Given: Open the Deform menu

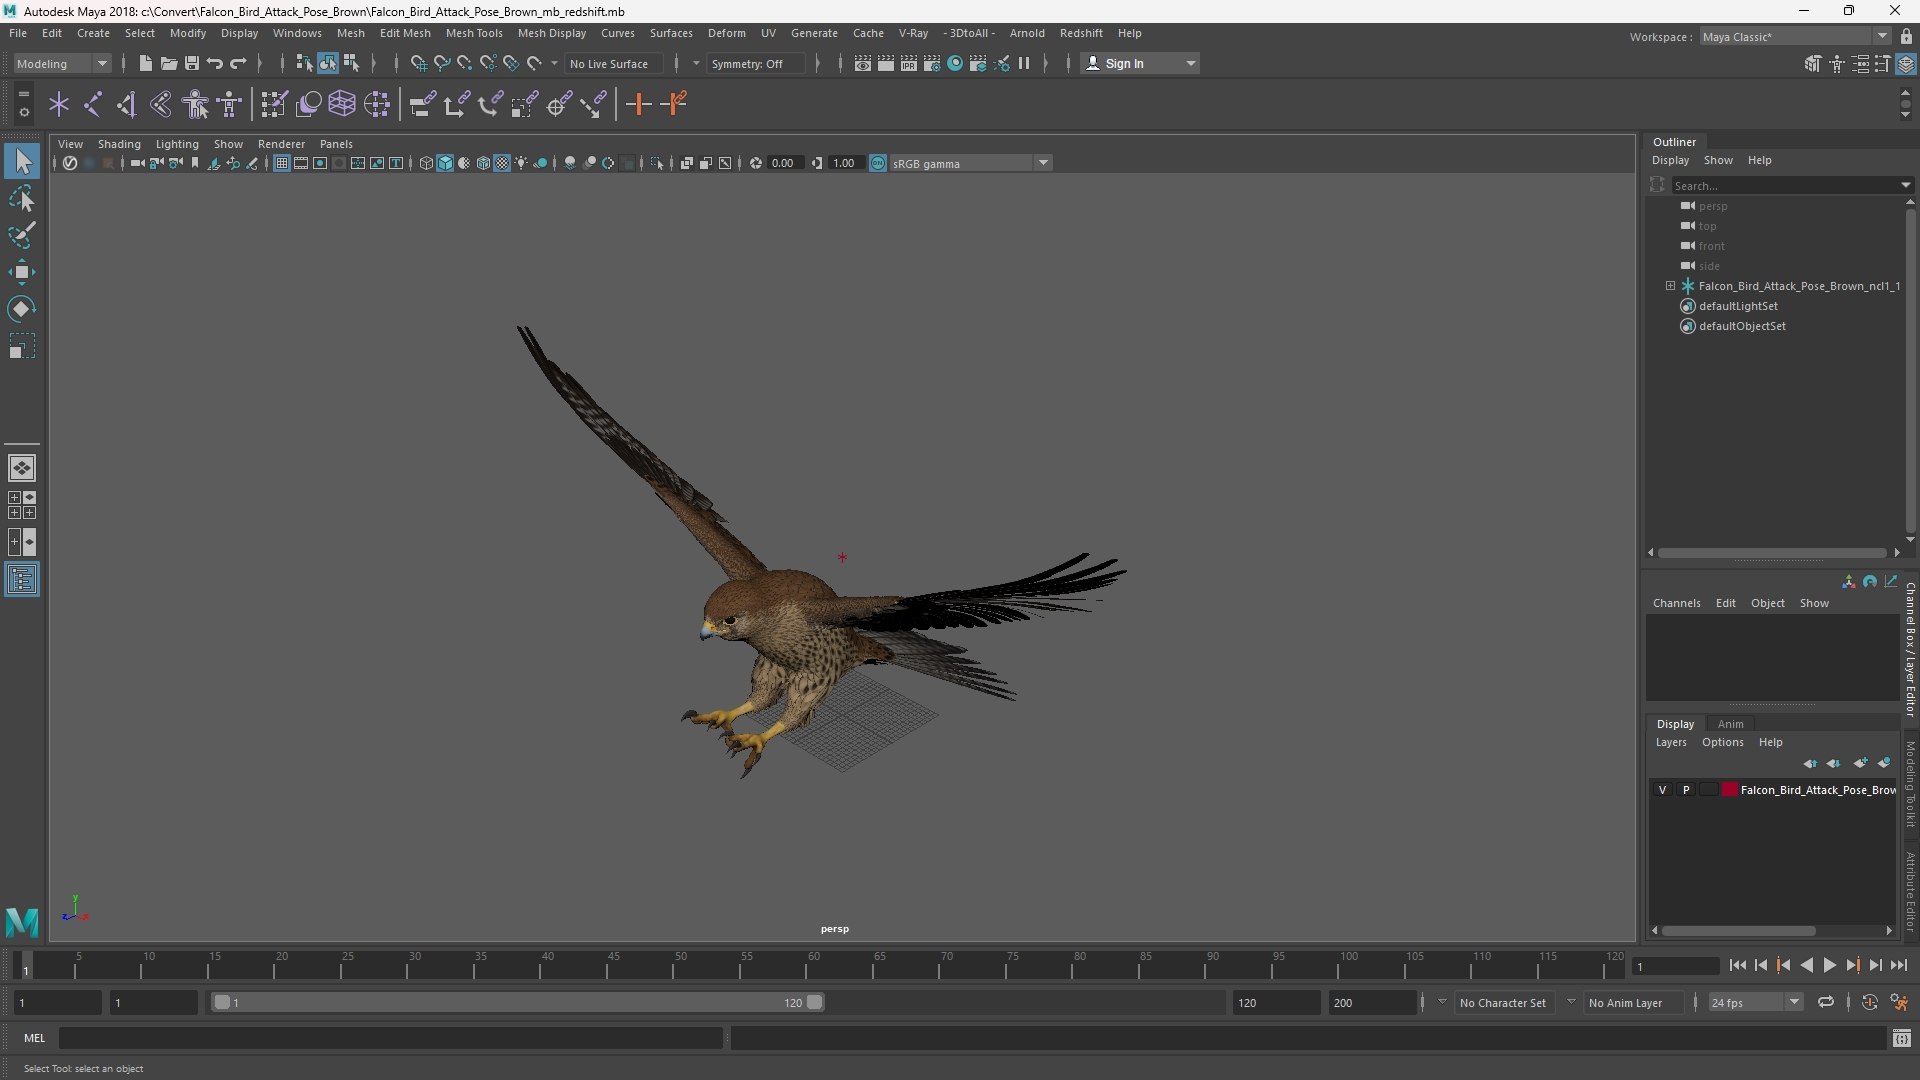Looking at the screenshot, I should coord(727,33).
